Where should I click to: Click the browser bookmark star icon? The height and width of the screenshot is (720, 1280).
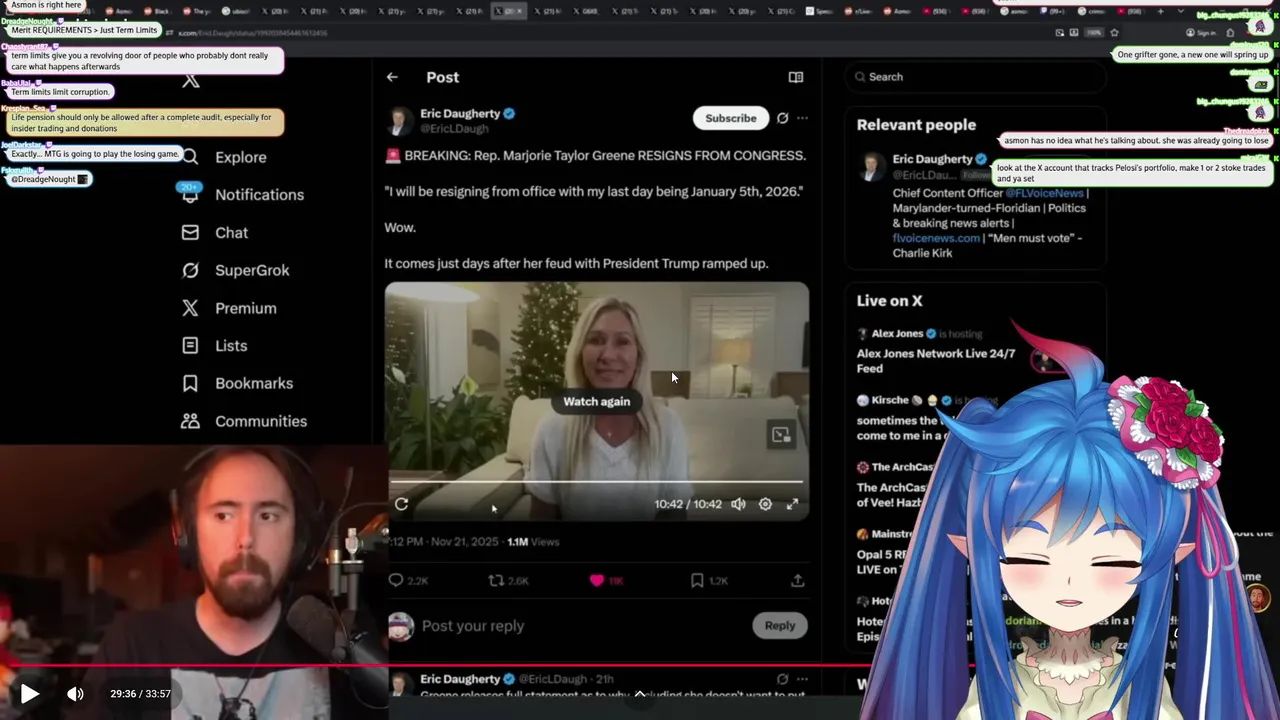(x=1114, y=33)
